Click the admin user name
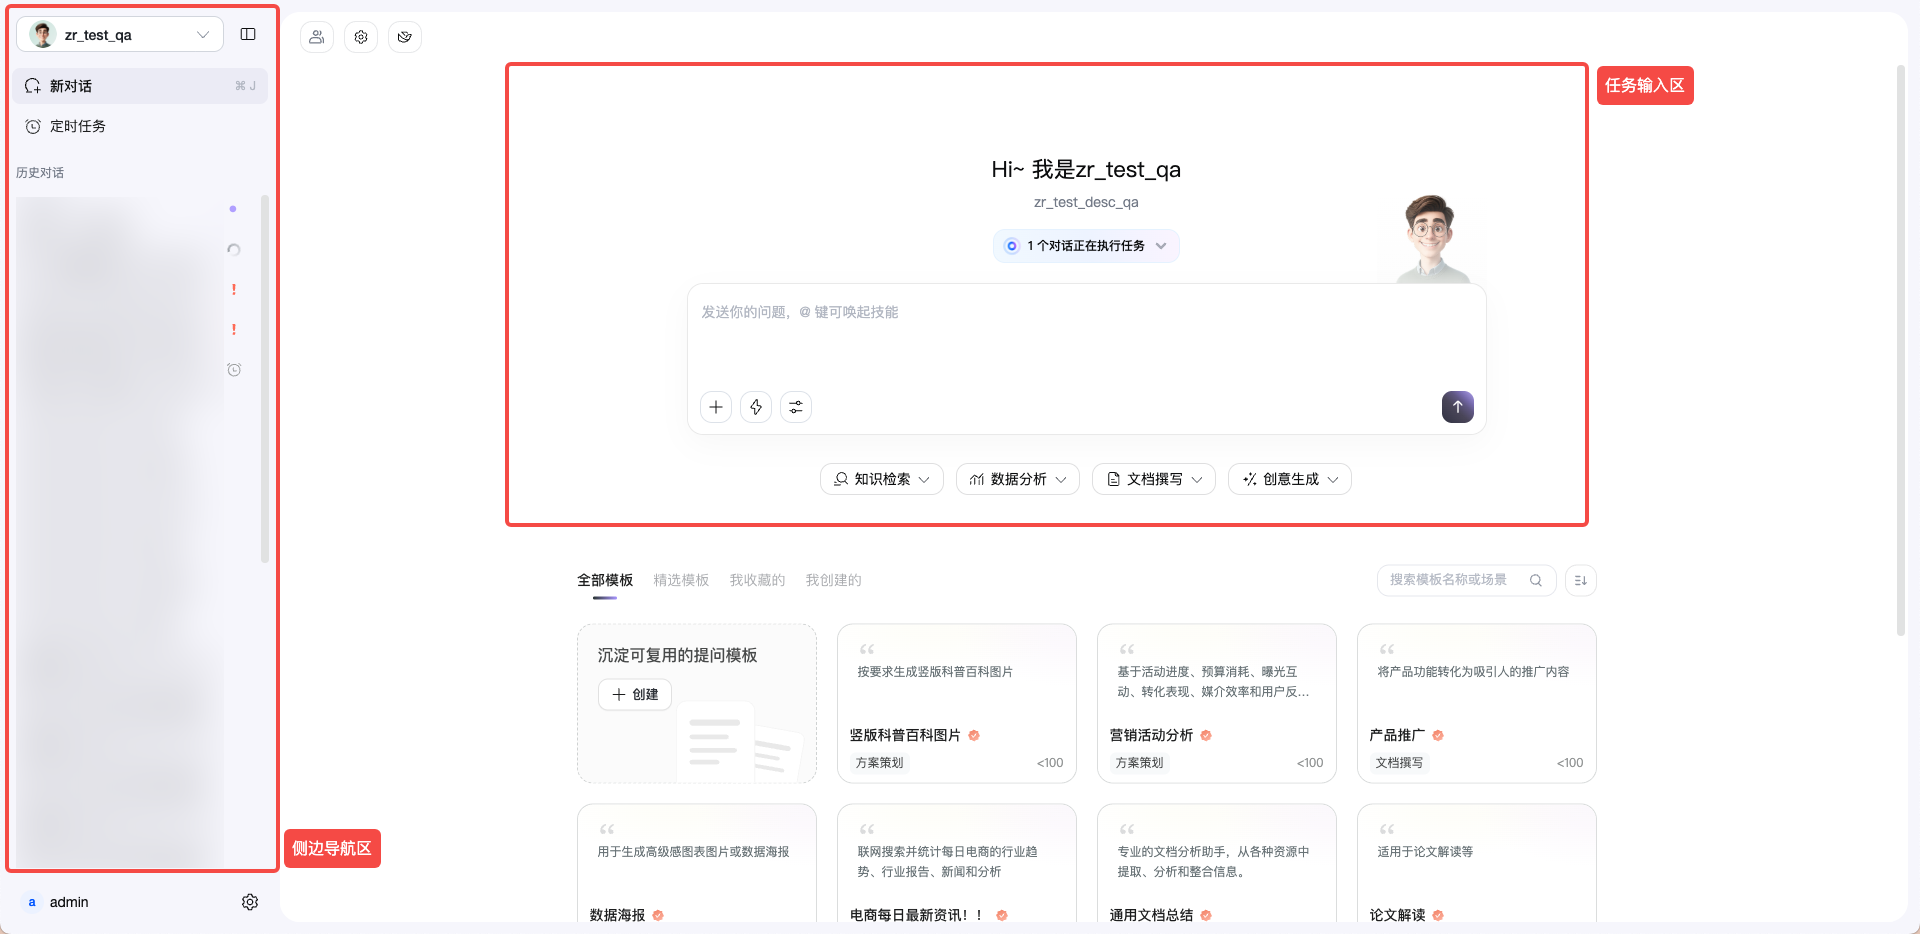Image resolution: width=1920 pixels, height=934 pixels. tap(69, 902)
